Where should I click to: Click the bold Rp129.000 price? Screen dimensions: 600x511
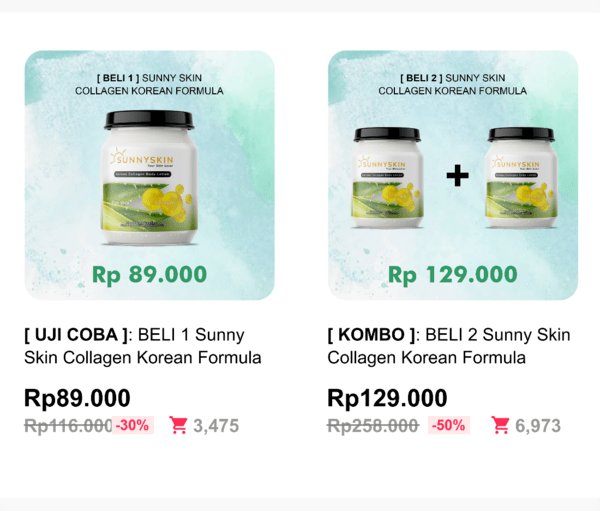pos(387,398)
